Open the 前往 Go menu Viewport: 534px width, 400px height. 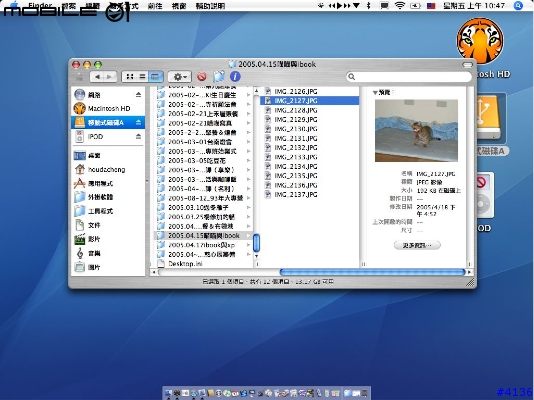[155, 6]
